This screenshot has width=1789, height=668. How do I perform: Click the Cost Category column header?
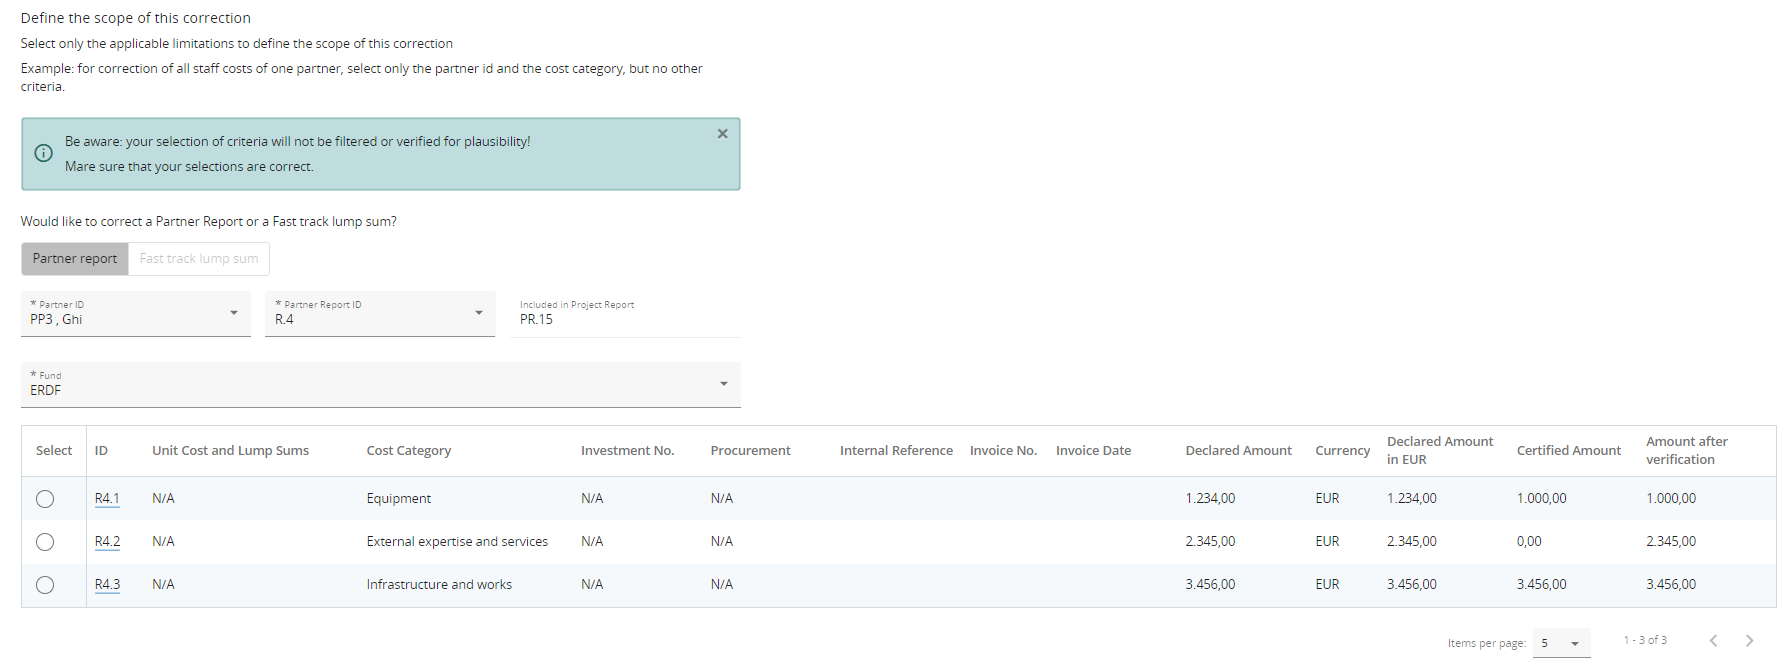tap(408, 451)
